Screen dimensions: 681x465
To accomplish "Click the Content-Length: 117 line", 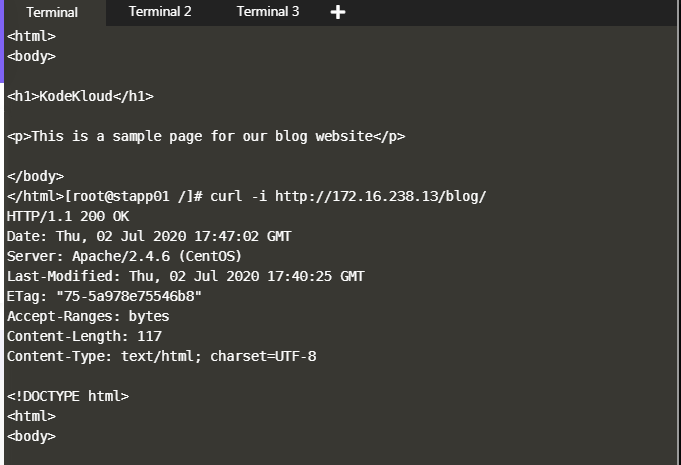I will [x=84, y=336].
